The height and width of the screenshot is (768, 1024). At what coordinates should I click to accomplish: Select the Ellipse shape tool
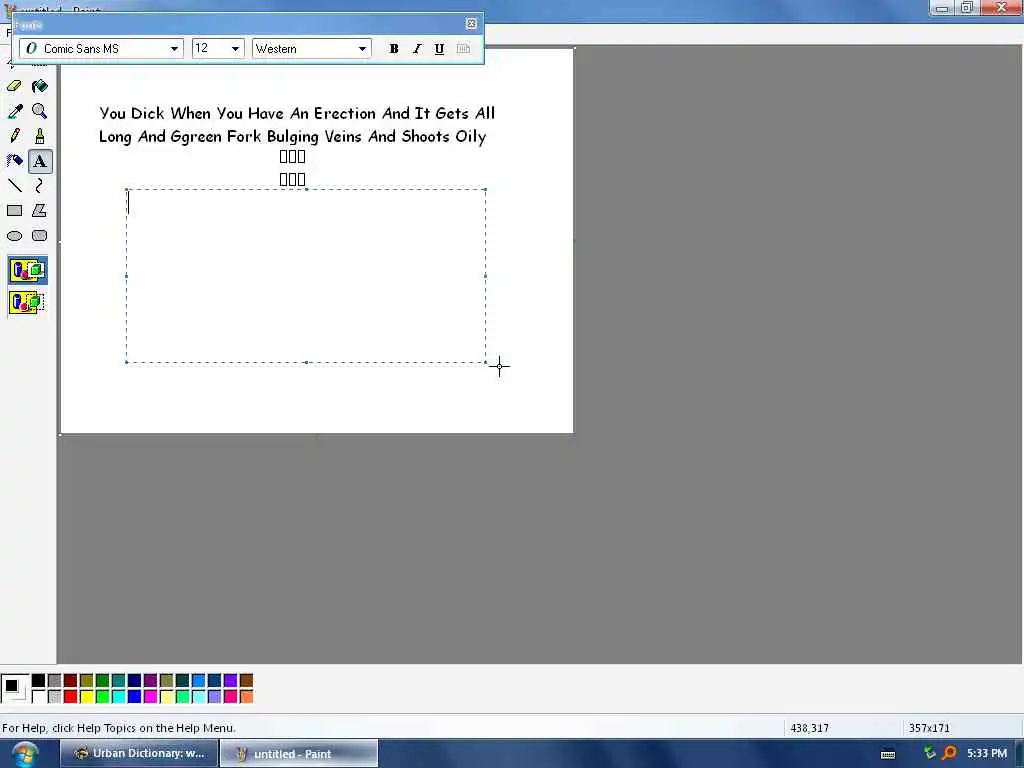[x=14, y=236]
